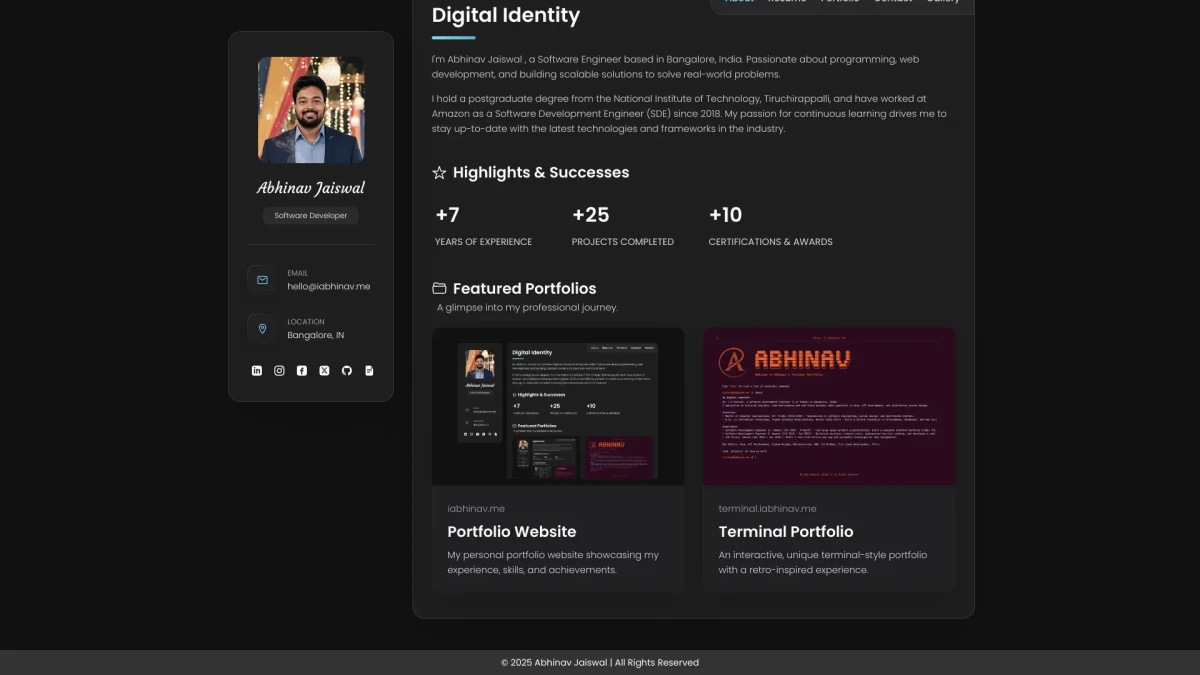The height and width of the screenshot is (675, 1200).
Task: Open the Instagram icon in the sidebar
Action: pyautogui.click(x=279, y=370)
